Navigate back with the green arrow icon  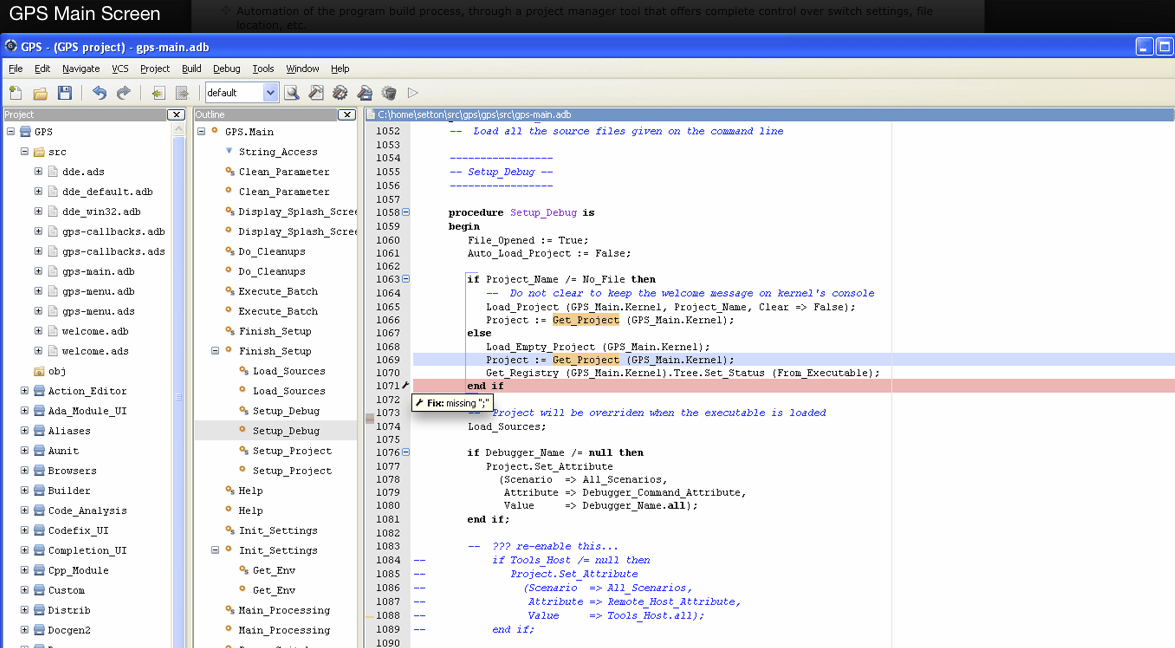click(x=156, y=91)
